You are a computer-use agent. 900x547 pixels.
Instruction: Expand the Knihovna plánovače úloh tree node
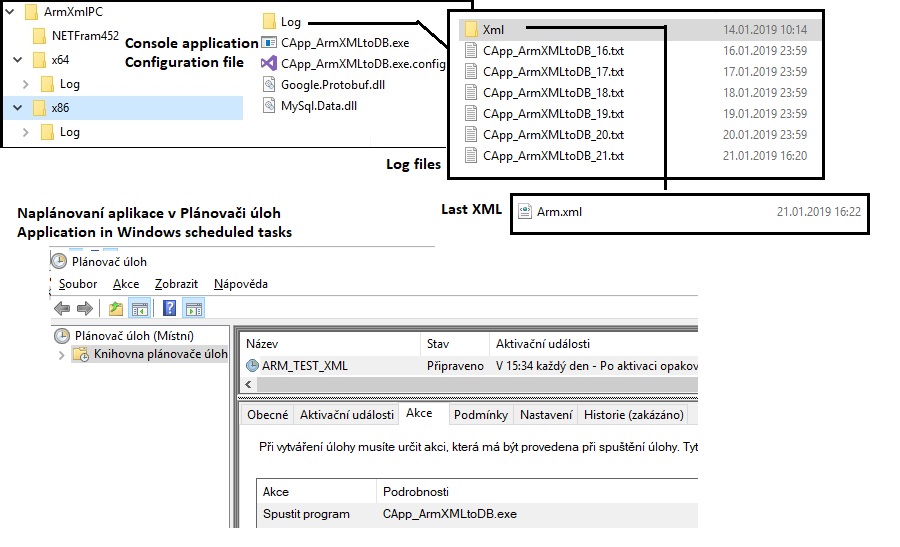[x=62, y=354]
